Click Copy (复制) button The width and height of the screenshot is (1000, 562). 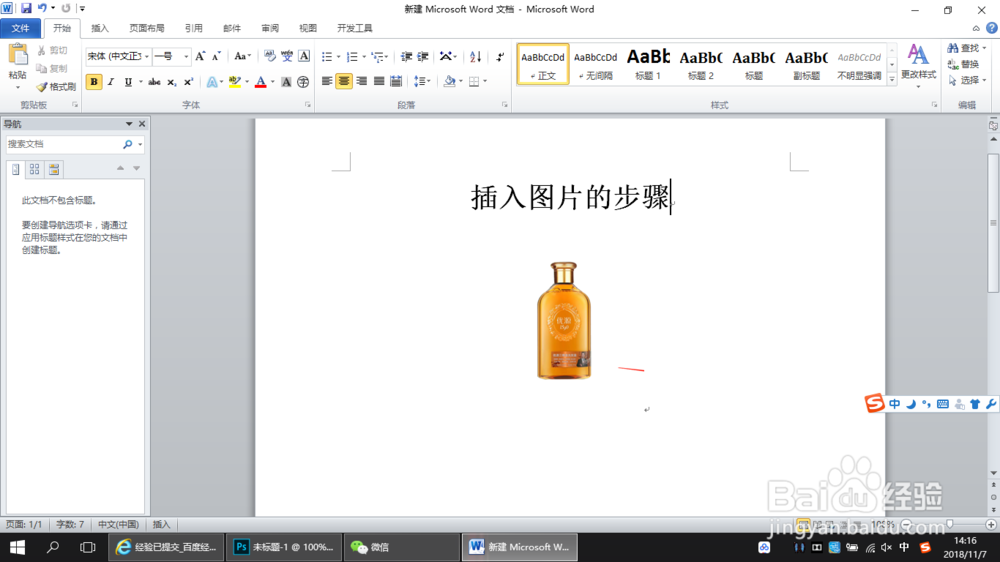tap(52, 68)
